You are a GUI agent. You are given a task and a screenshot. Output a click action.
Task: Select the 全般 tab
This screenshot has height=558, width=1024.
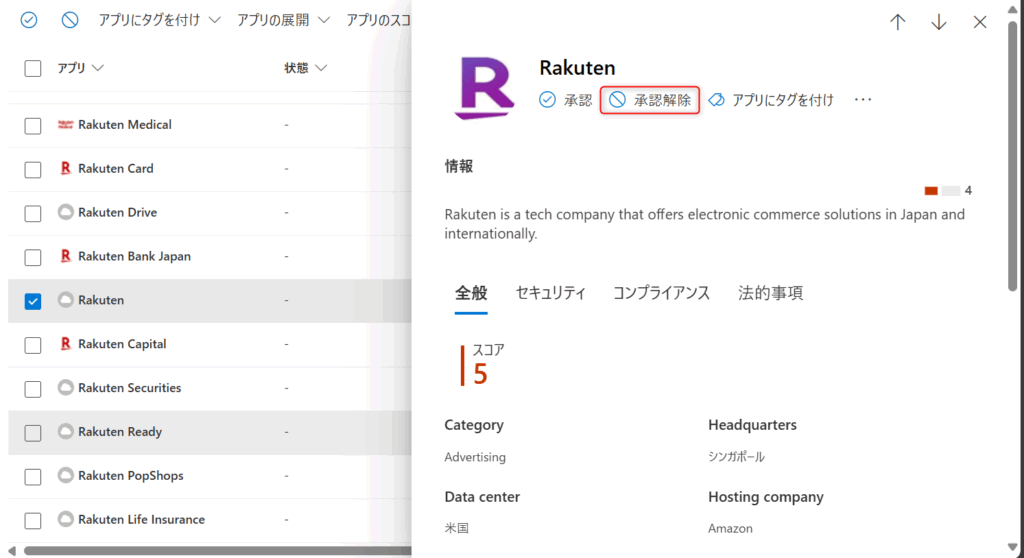point(471,293)
